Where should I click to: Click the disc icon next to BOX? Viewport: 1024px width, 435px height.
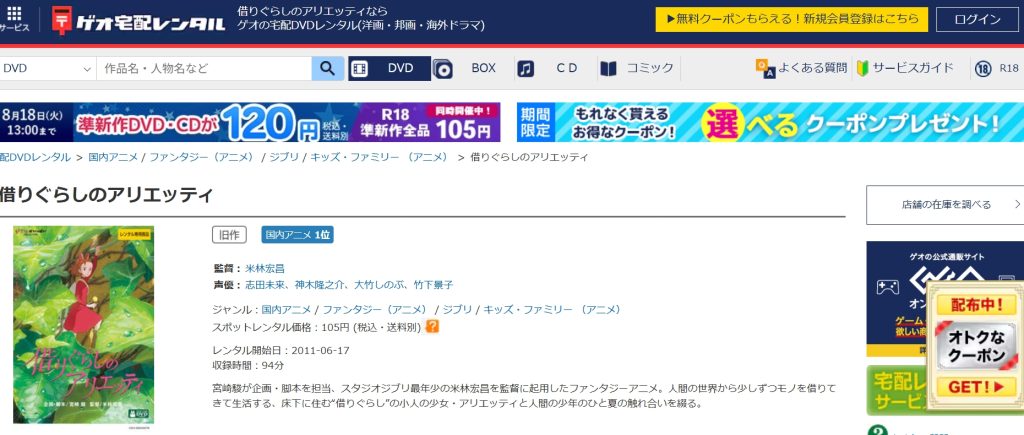[442, 69]
